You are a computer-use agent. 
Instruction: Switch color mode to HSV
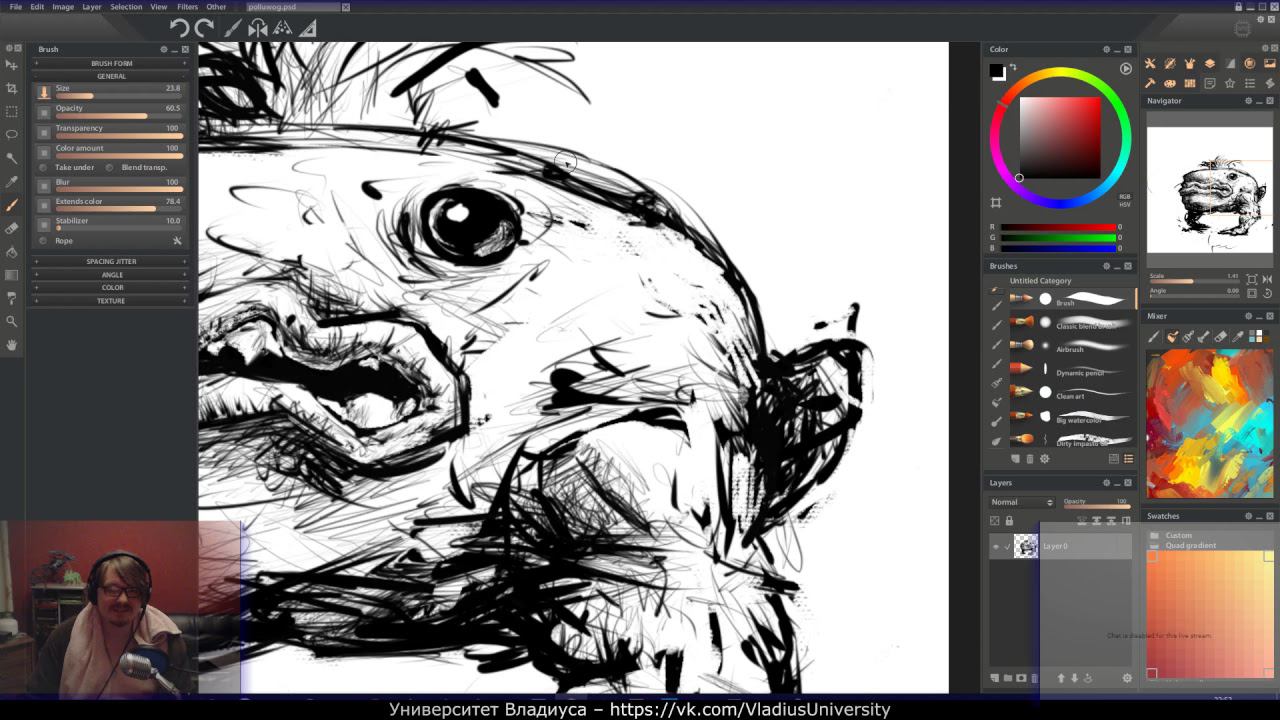pos(1125,204)
